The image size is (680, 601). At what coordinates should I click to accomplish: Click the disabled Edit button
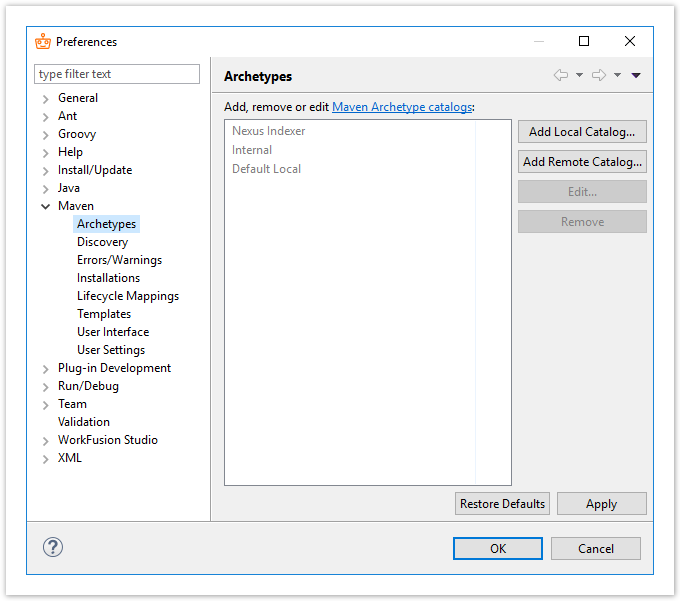point(582,192)
